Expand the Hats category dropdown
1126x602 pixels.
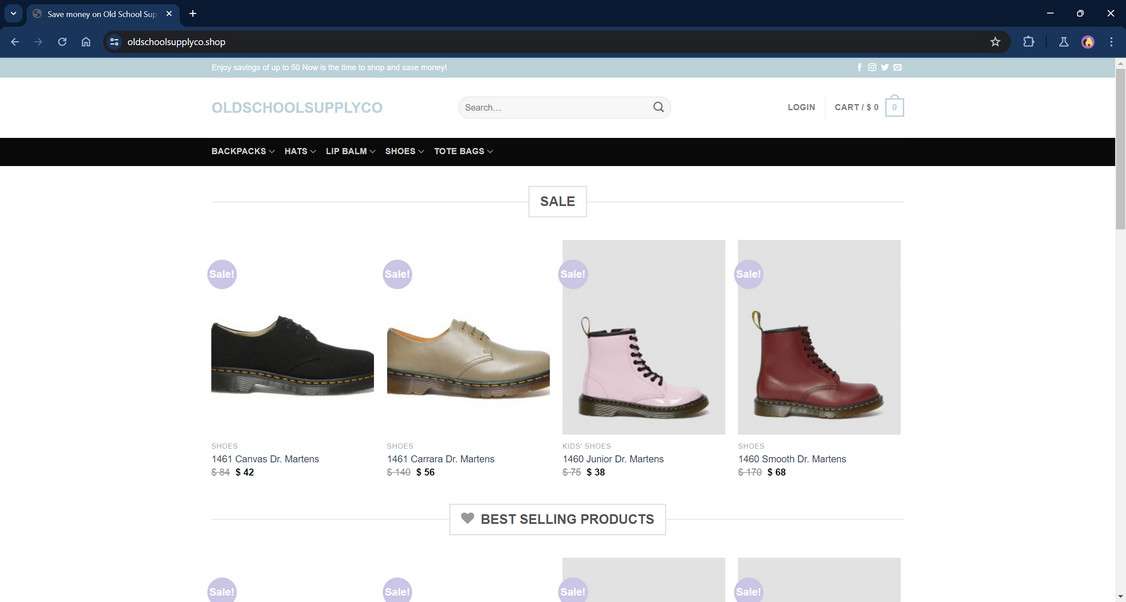click(300, 152)
